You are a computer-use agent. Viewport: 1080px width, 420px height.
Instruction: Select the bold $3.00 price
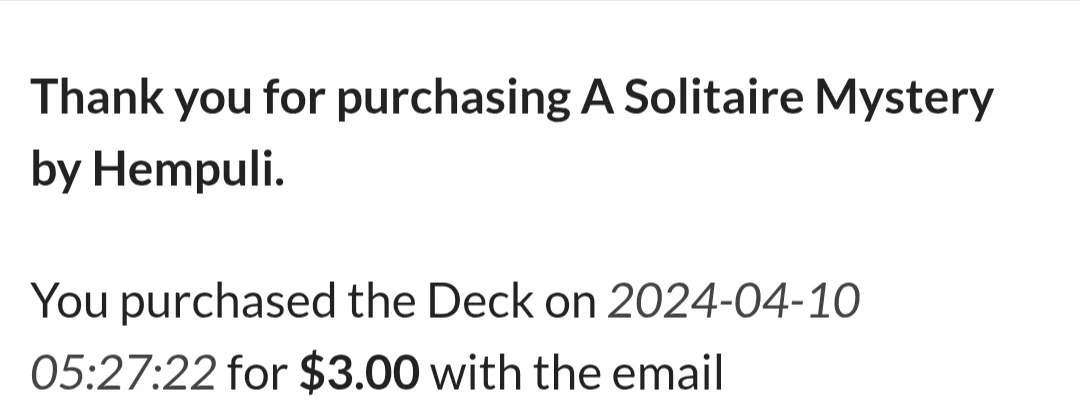pos(359,372)
